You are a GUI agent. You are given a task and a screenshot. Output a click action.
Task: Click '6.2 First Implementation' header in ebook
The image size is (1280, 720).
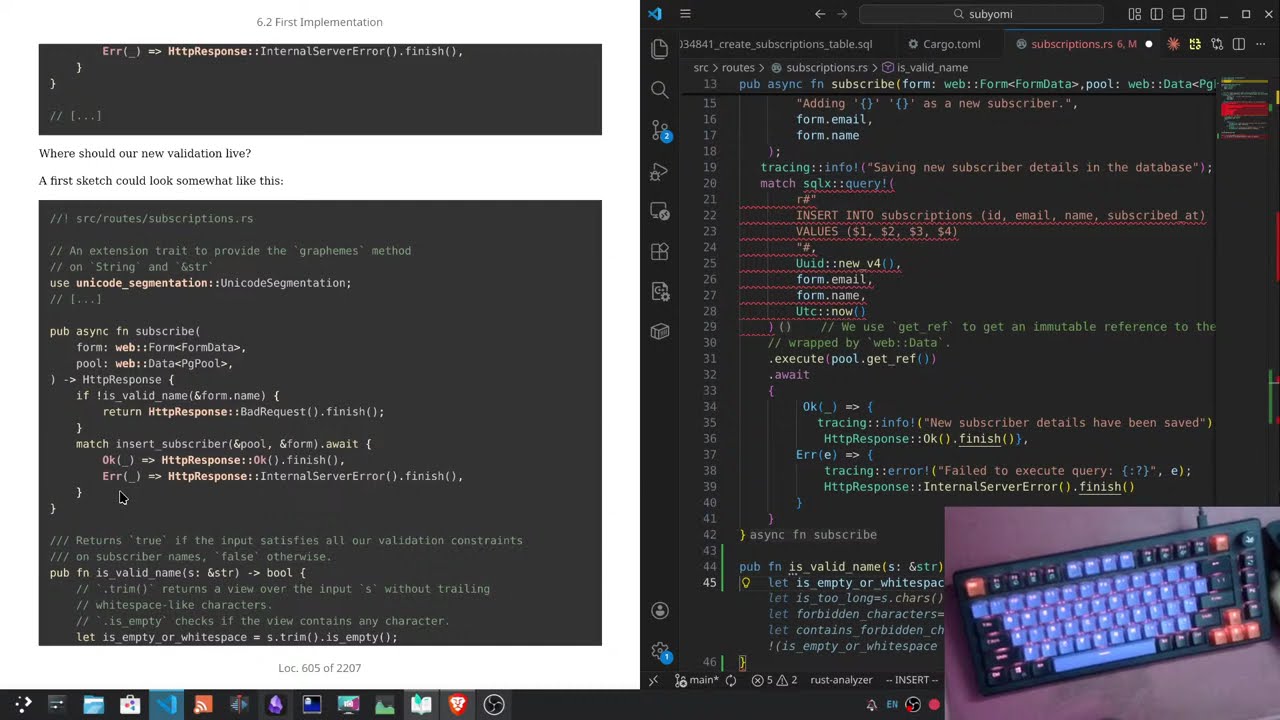click(320, 22)
